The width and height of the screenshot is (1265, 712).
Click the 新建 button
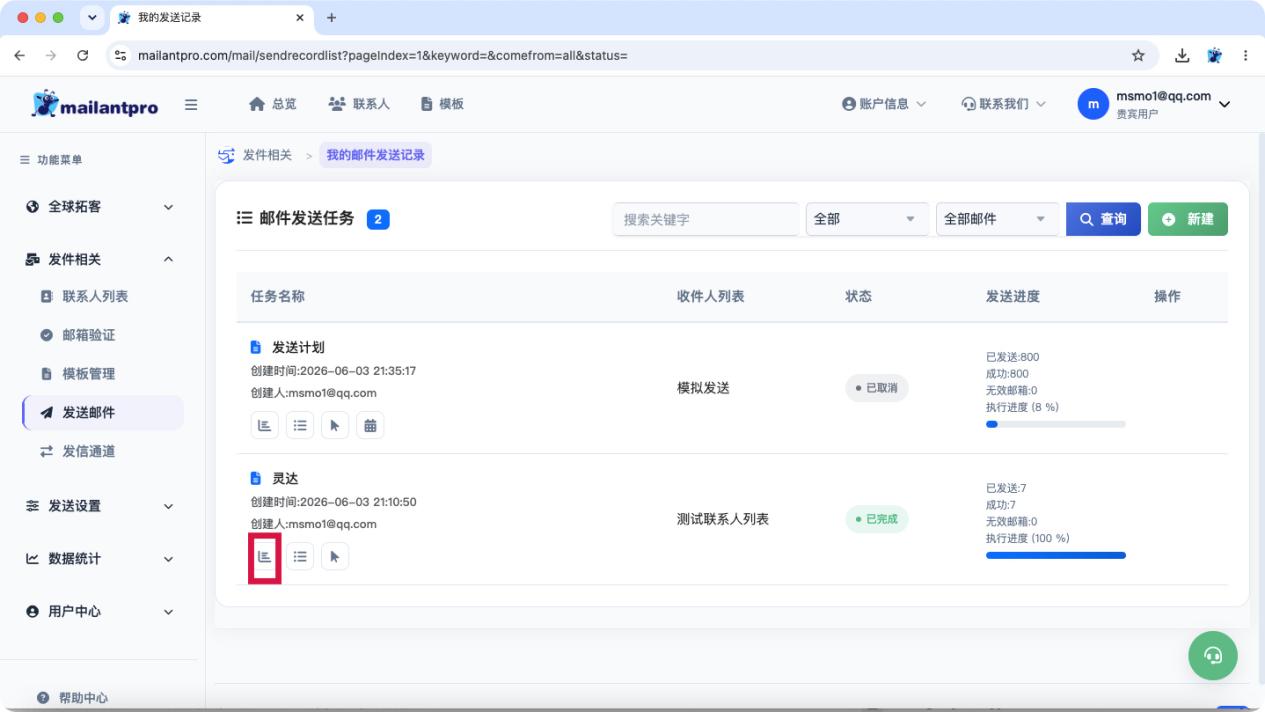pyautogui.click(x=1188, y=219)
